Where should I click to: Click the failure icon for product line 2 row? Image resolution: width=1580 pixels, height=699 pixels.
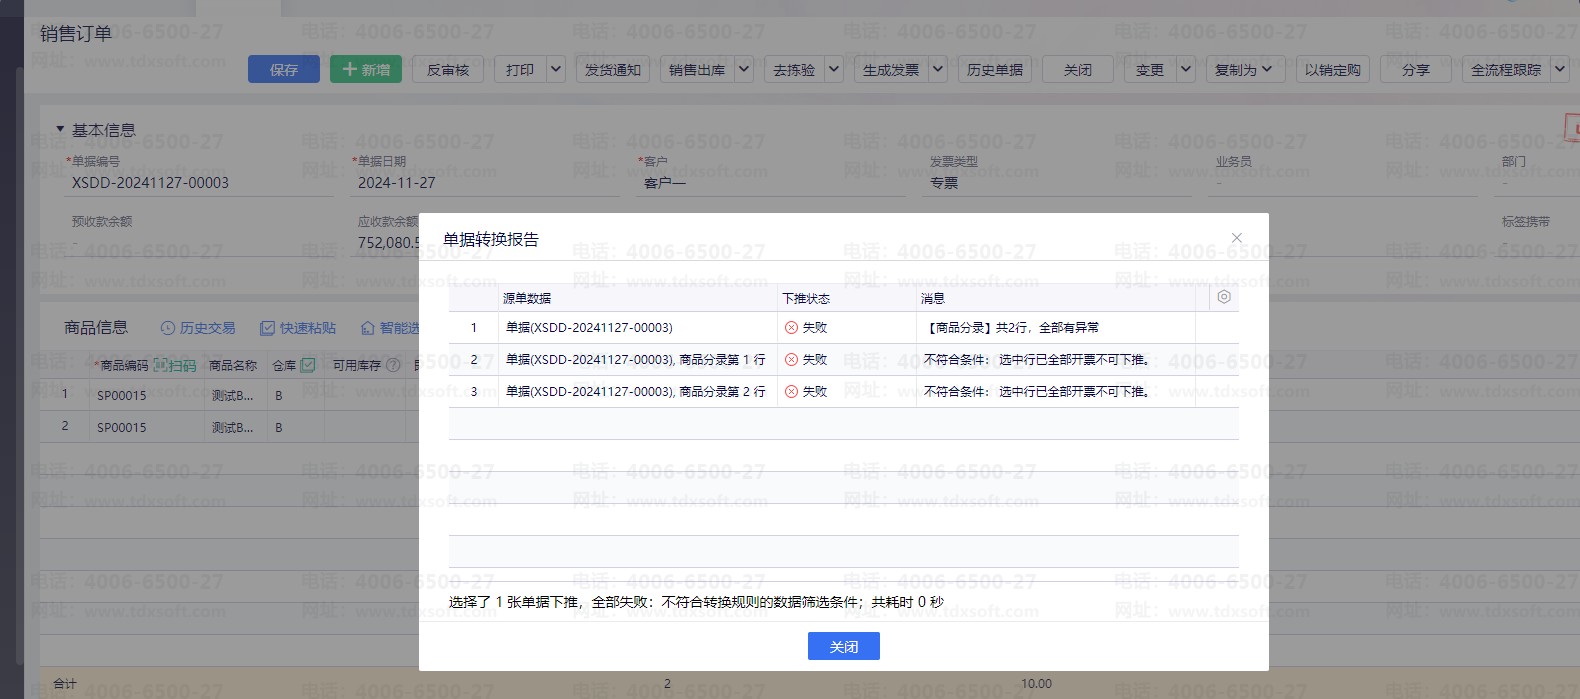(x=791, y=392)
